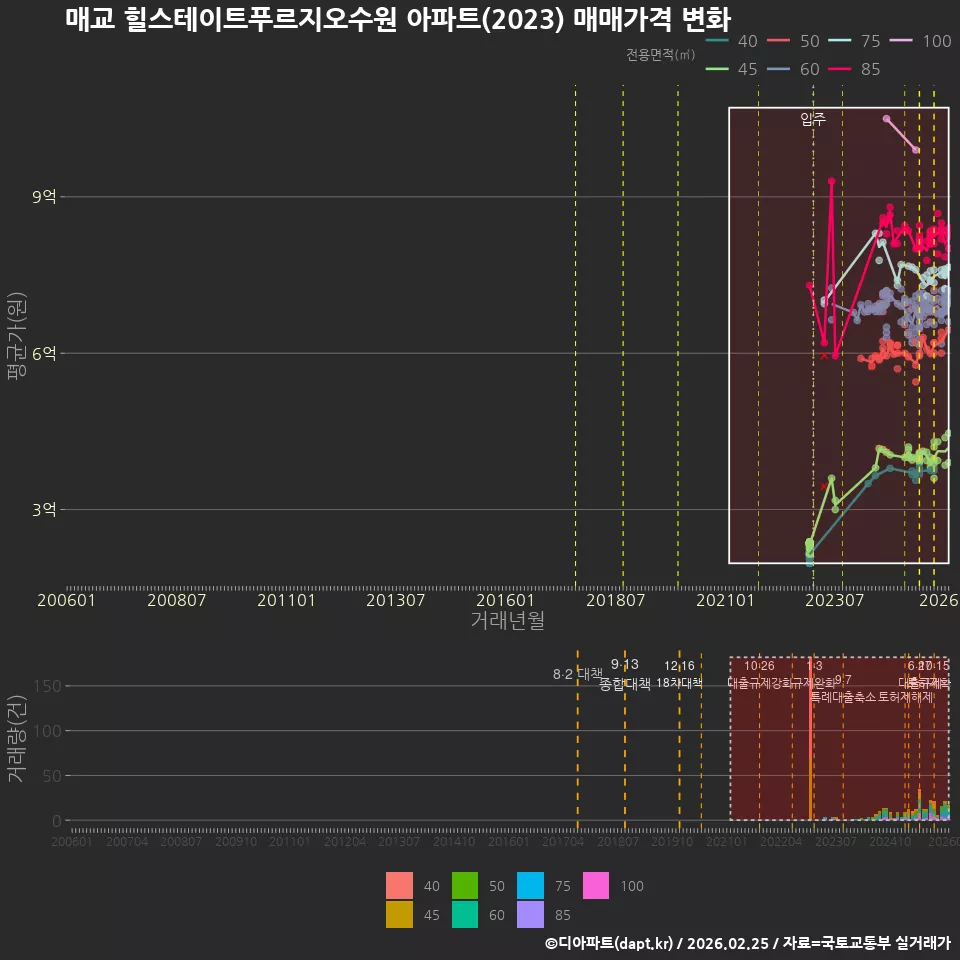Click the 거래년월 x-axis title
This screenshot has width=960, height=960.
pyautogui.click(x=508, y=620)
